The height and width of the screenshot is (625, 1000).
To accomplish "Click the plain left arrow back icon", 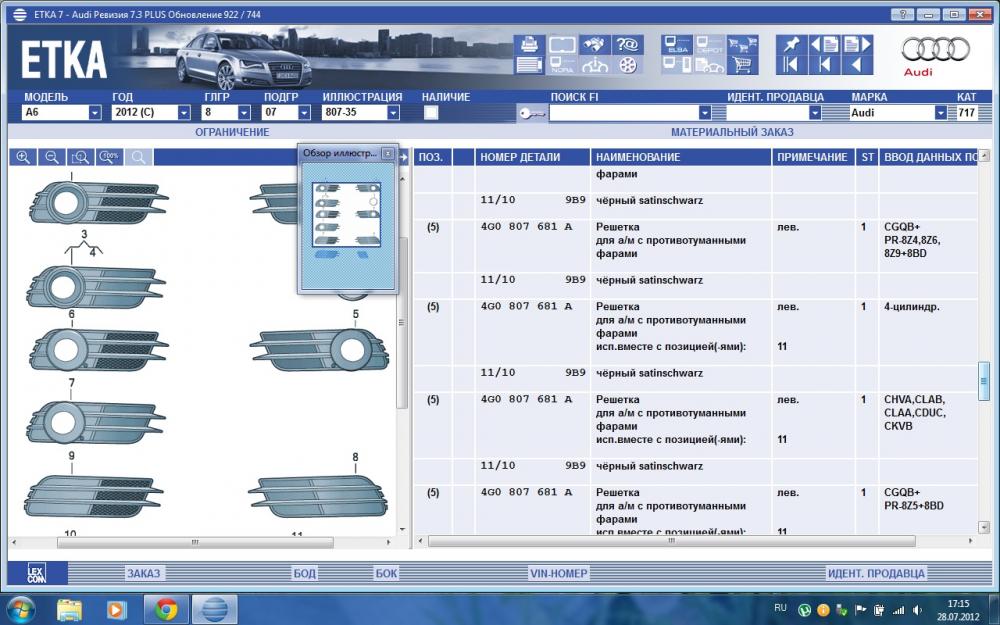I will [857, 65].
